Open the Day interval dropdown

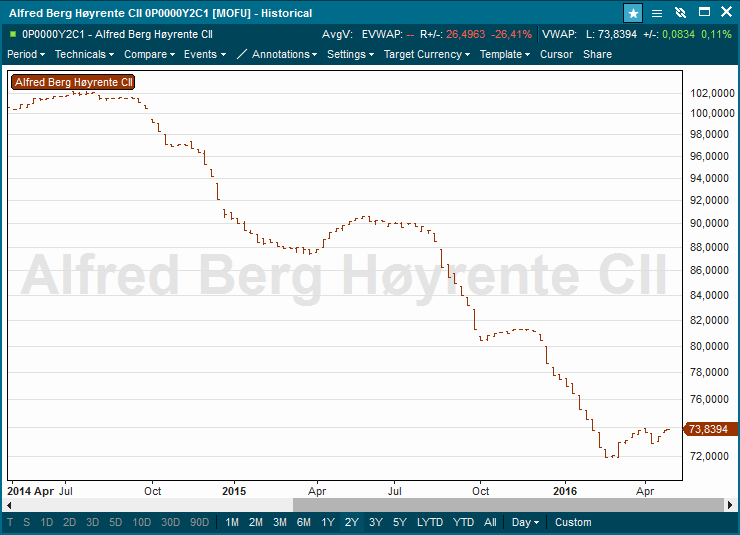coord(525,522)
